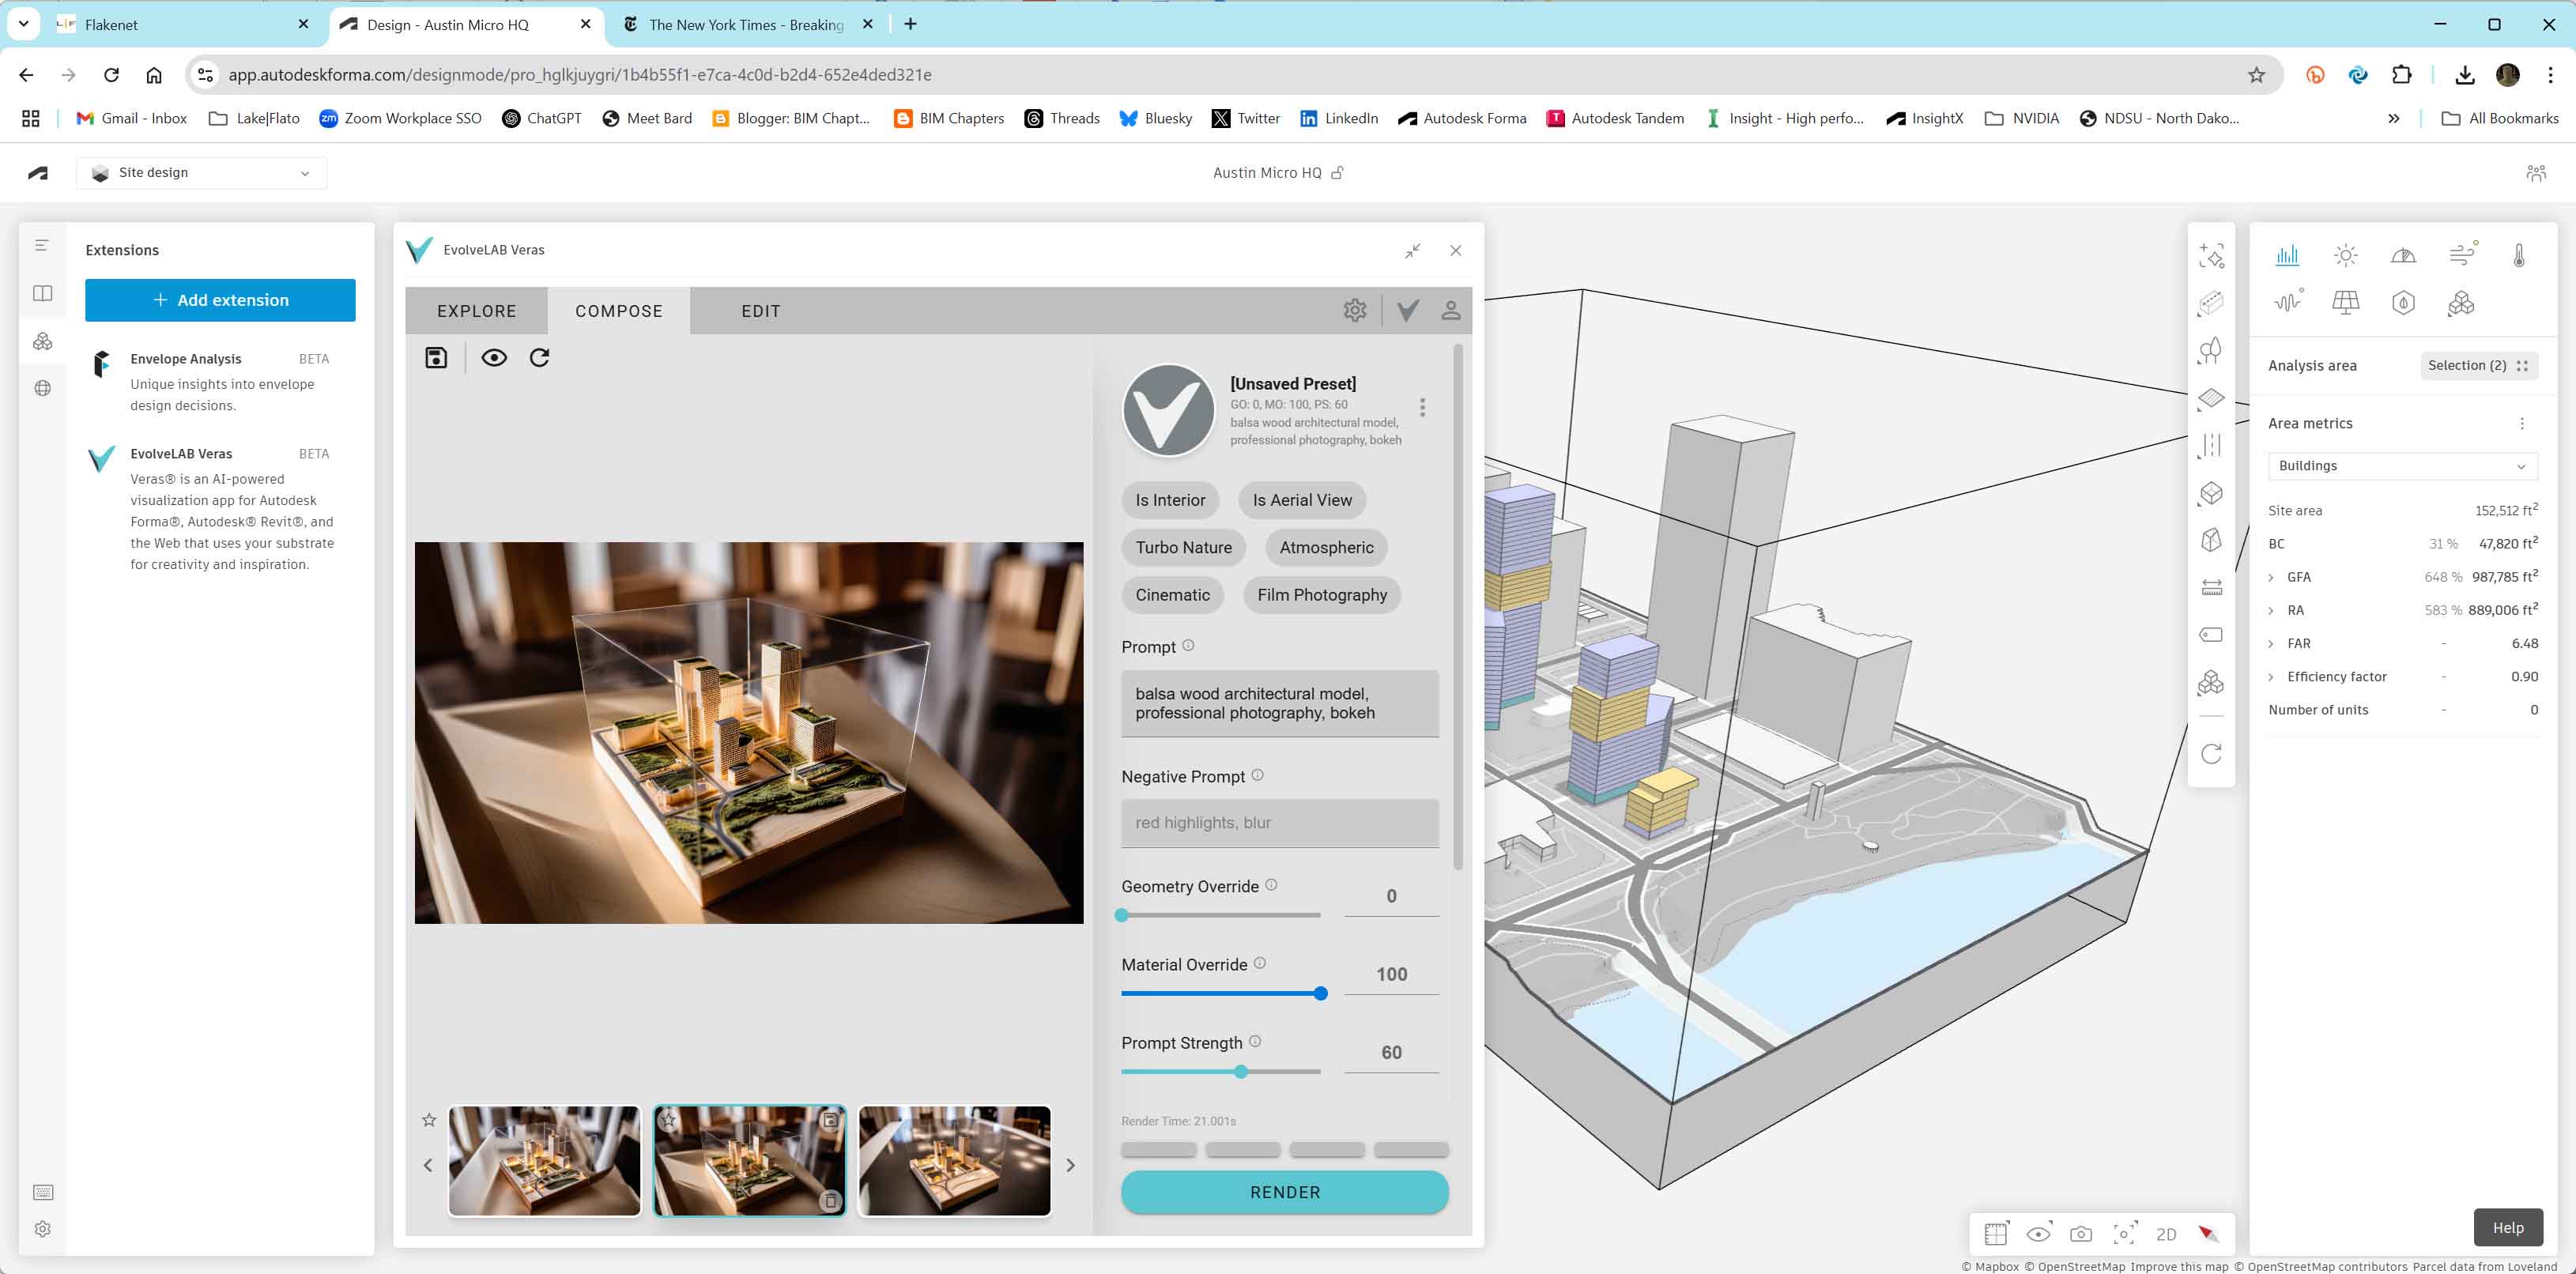The width and height of the screenshot is (2576, 1274).
Task: Open the Wind analysis tool
Action: (2462, 255)
